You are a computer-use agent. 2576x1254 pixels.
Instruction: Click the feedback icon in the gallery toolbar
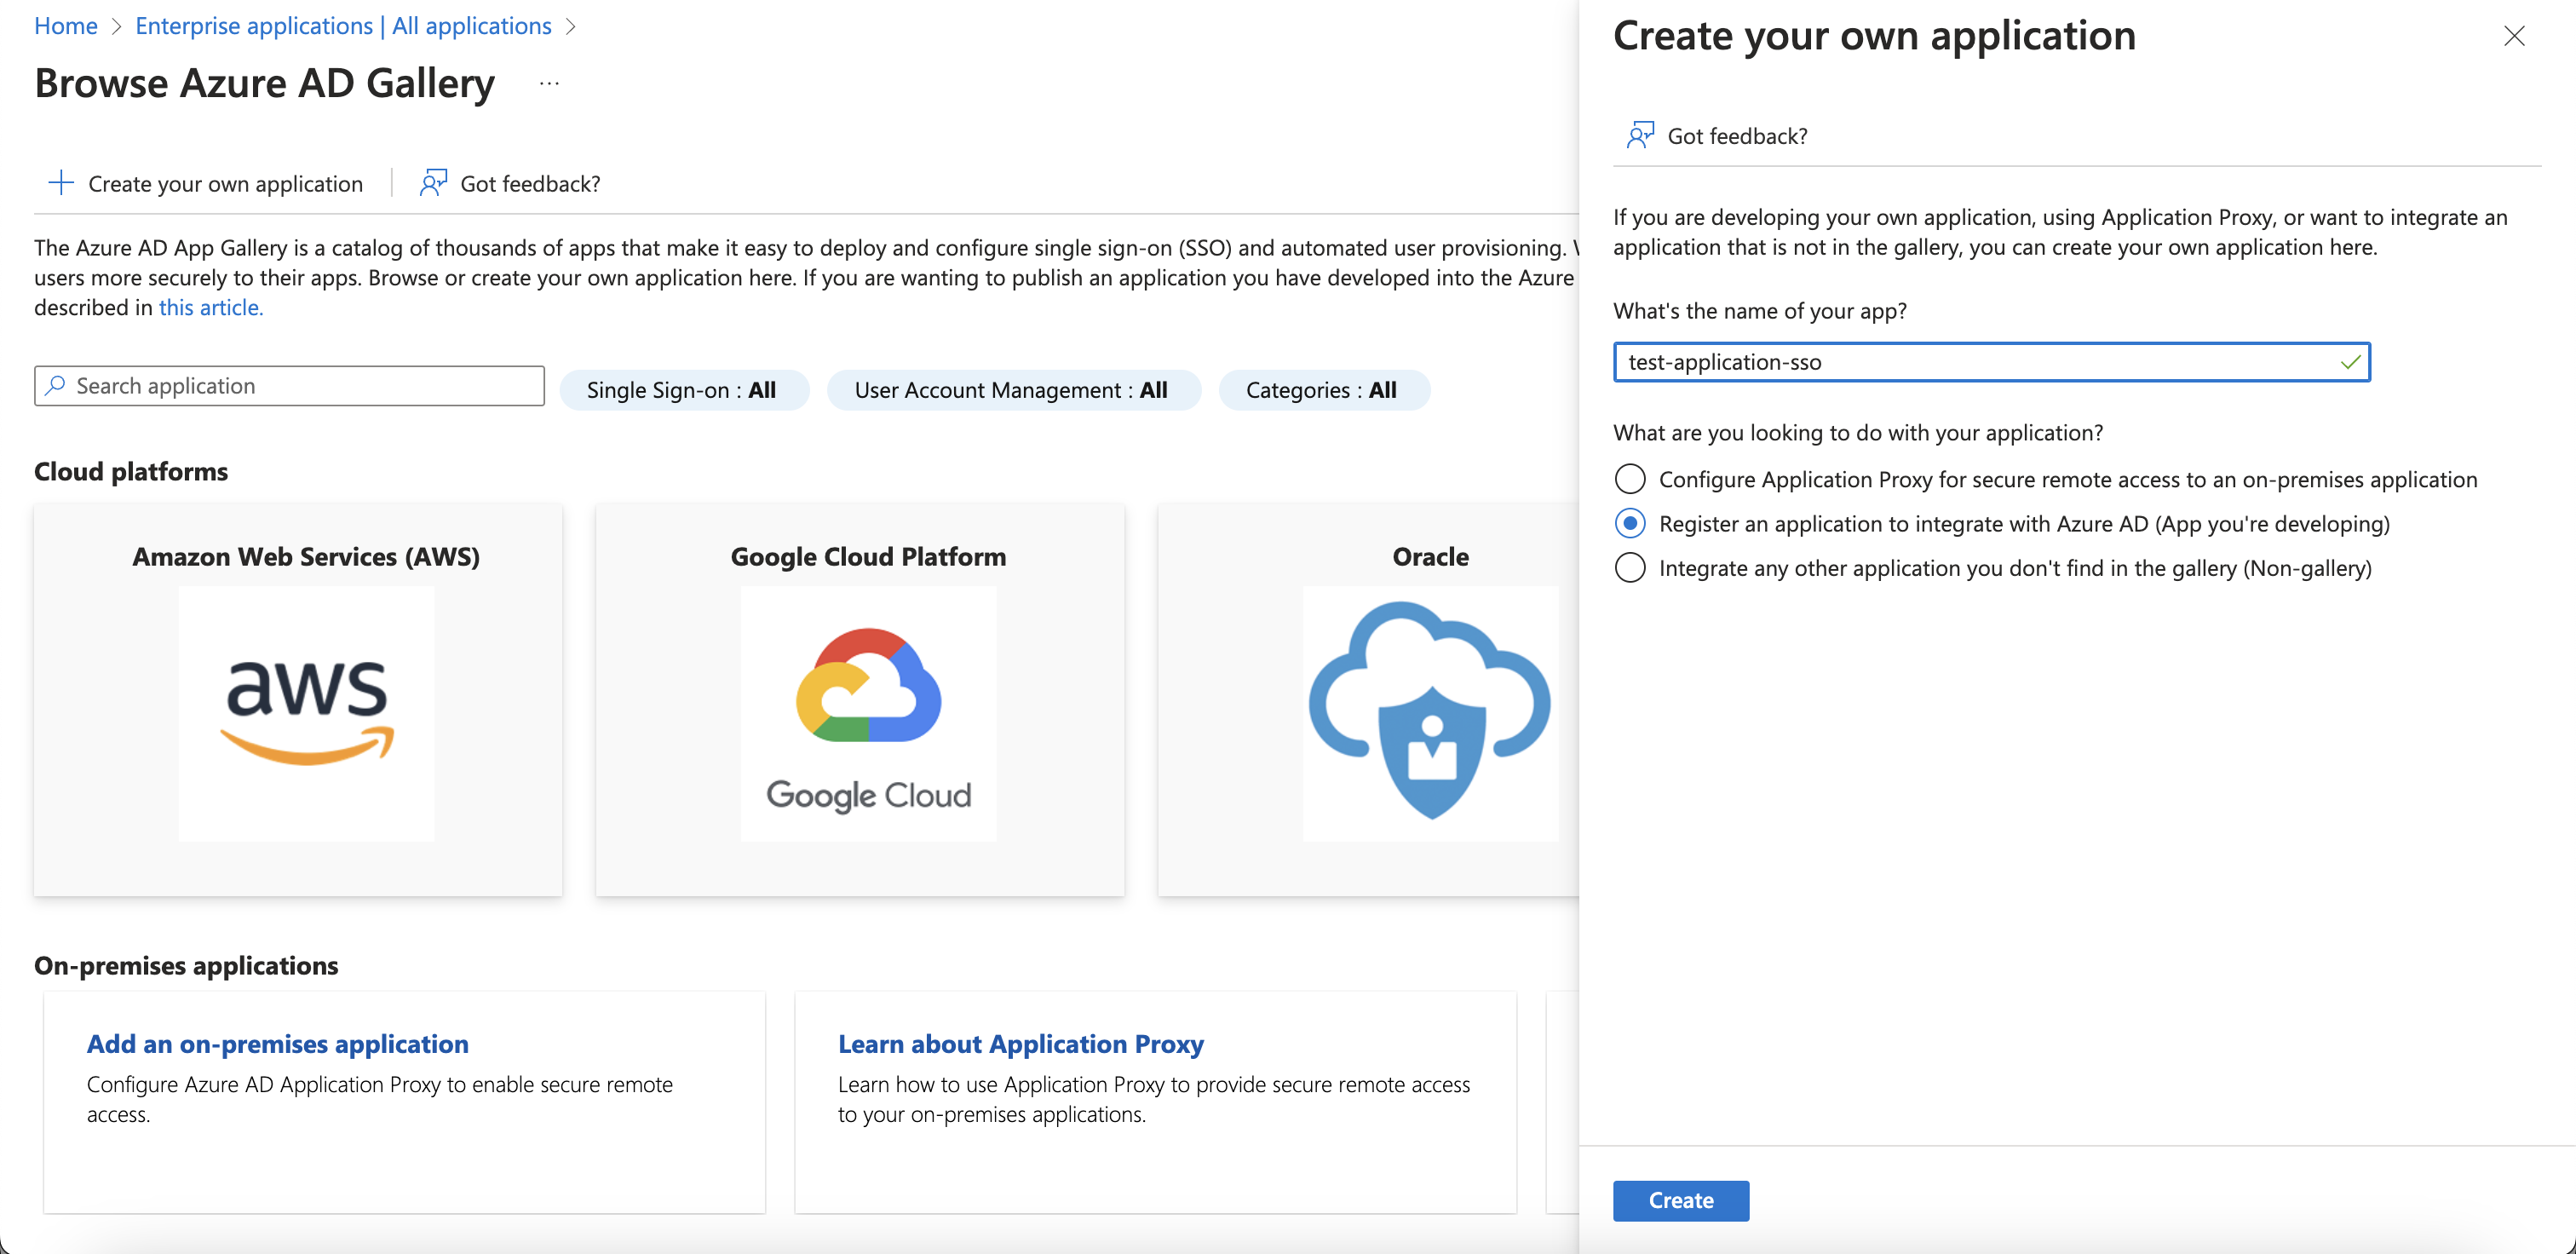pyautogui.click(x=433, y=183)
